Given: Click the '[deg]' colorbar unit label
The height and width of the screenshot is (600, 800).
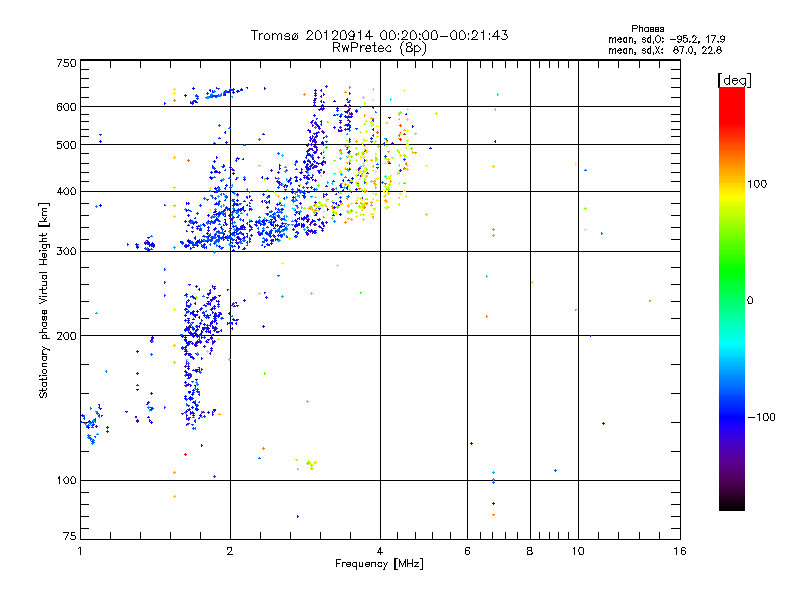Looking at the screenshot, I should [734, 80].
